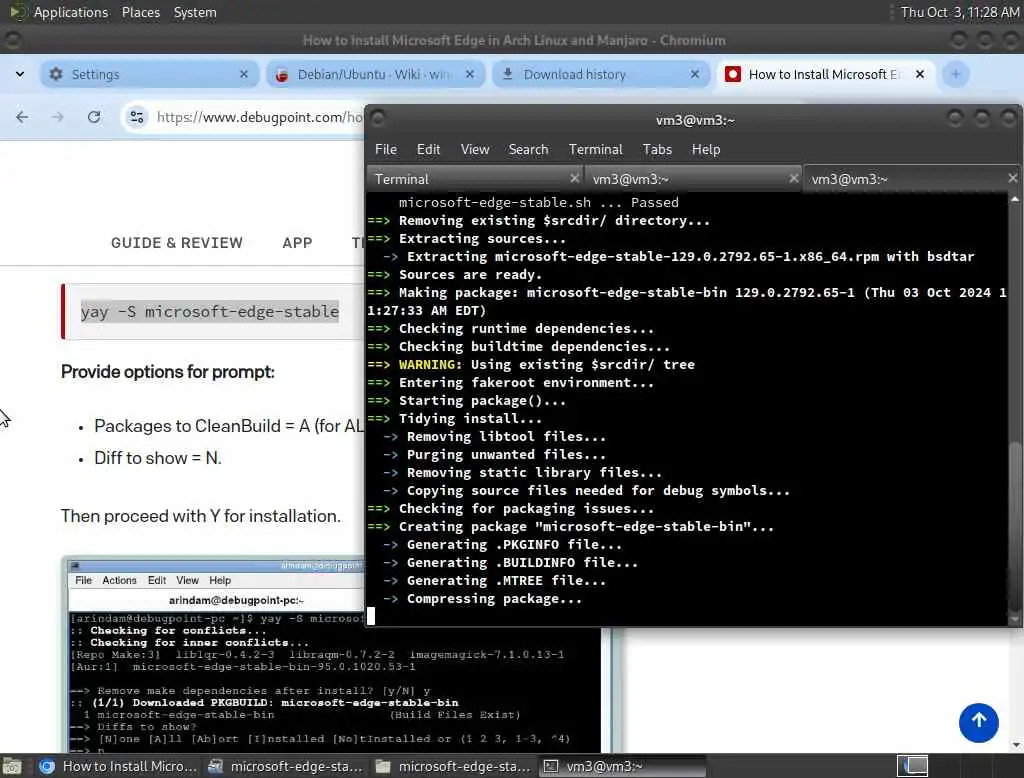This screenshot has height=778, width=1024.
Task: Select the How to Install Microsoft Edge tab
Action: pyautogui.click(x=826, y=74)
